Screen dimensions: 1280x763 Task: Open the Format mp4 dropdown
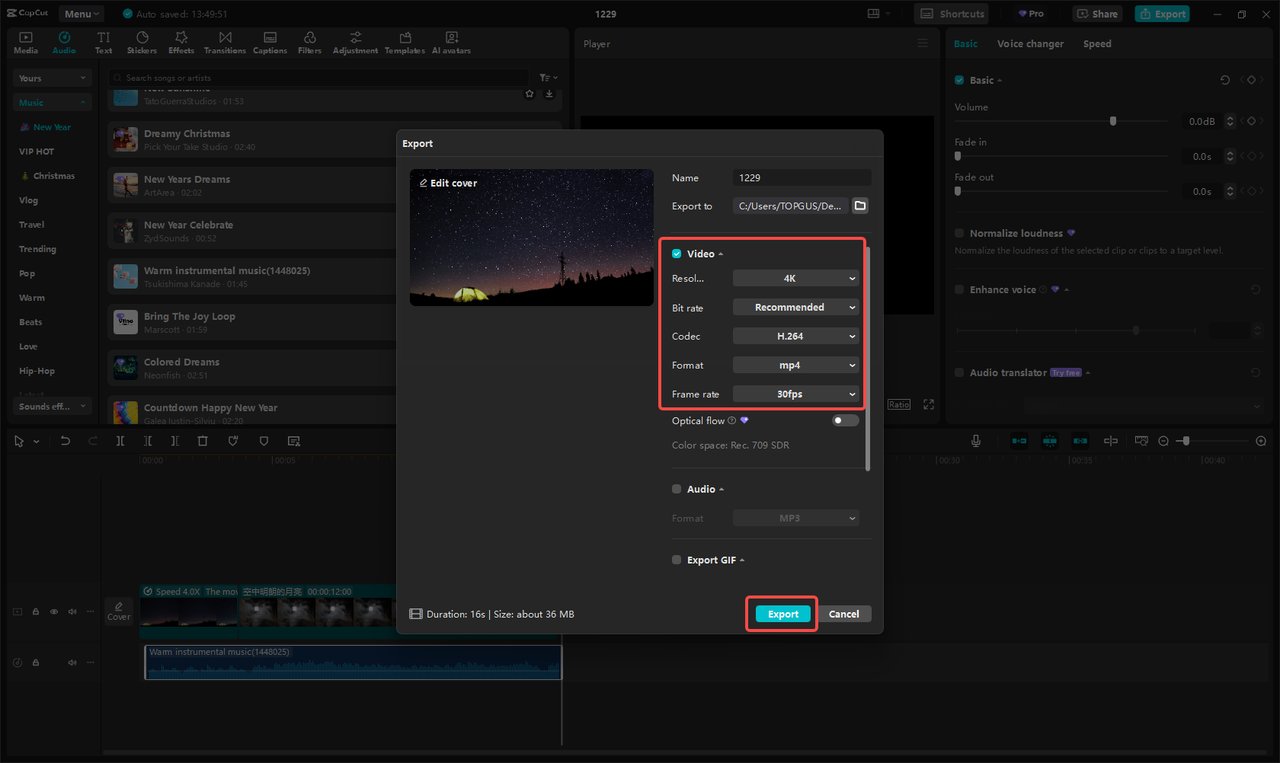pos(796,365)
